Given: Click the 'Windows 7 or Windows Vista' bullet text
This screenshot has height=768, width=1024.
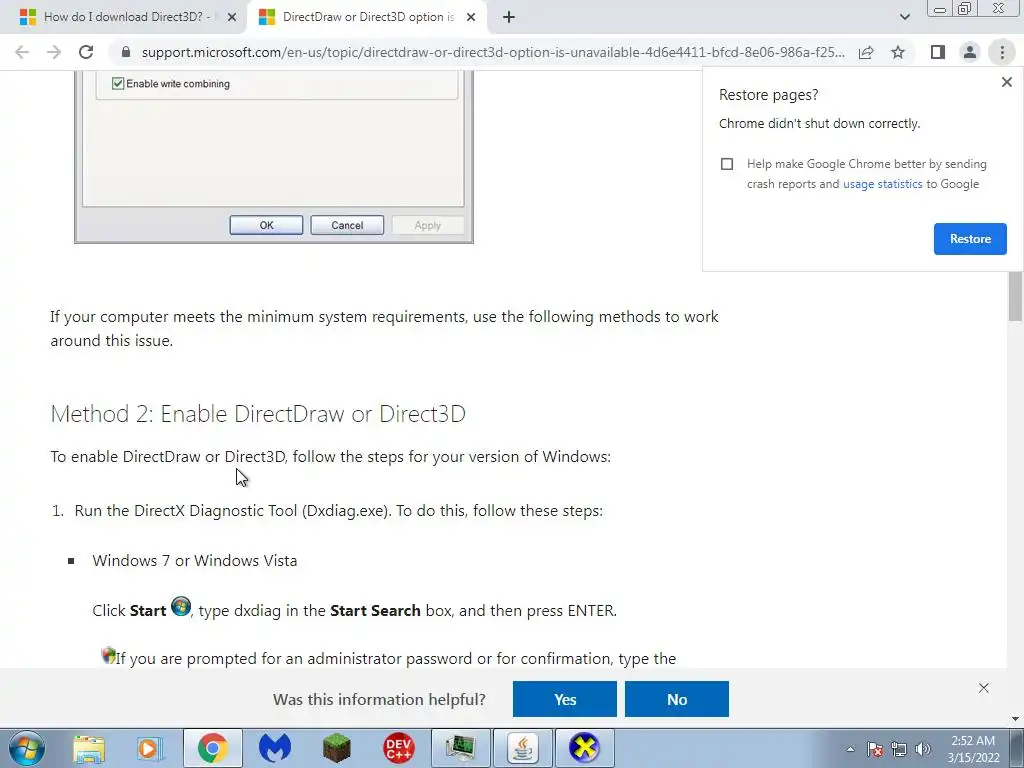Looking at the screenshot, I should coord(195,561).
